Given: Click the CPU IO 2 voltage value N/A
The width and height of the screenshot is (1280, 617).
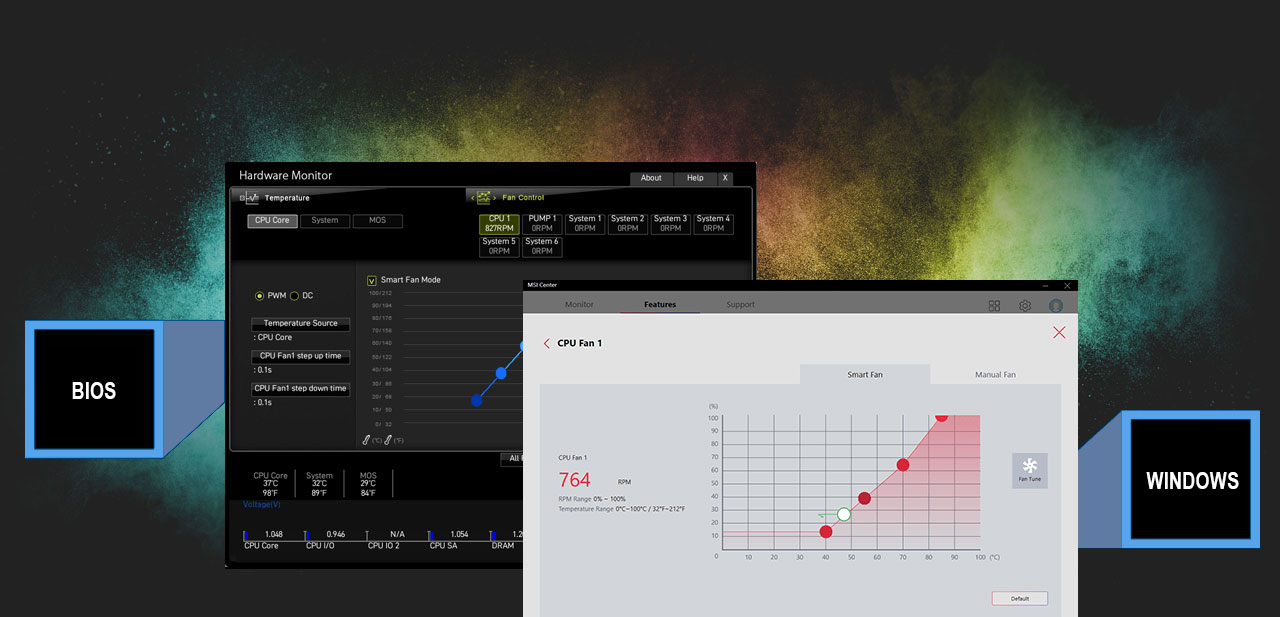Looking at the screenshot, I should coord(398,534).
